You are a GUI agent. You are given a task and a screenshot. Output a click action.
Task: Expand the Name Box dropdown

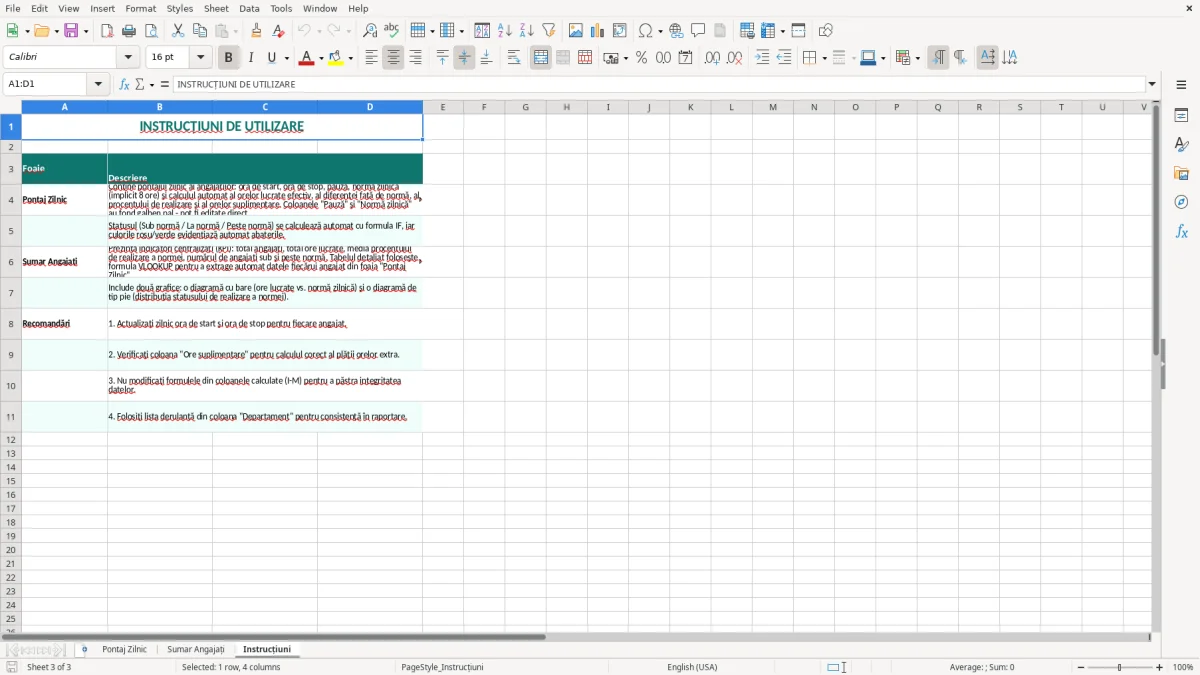[x=99, y=85]
